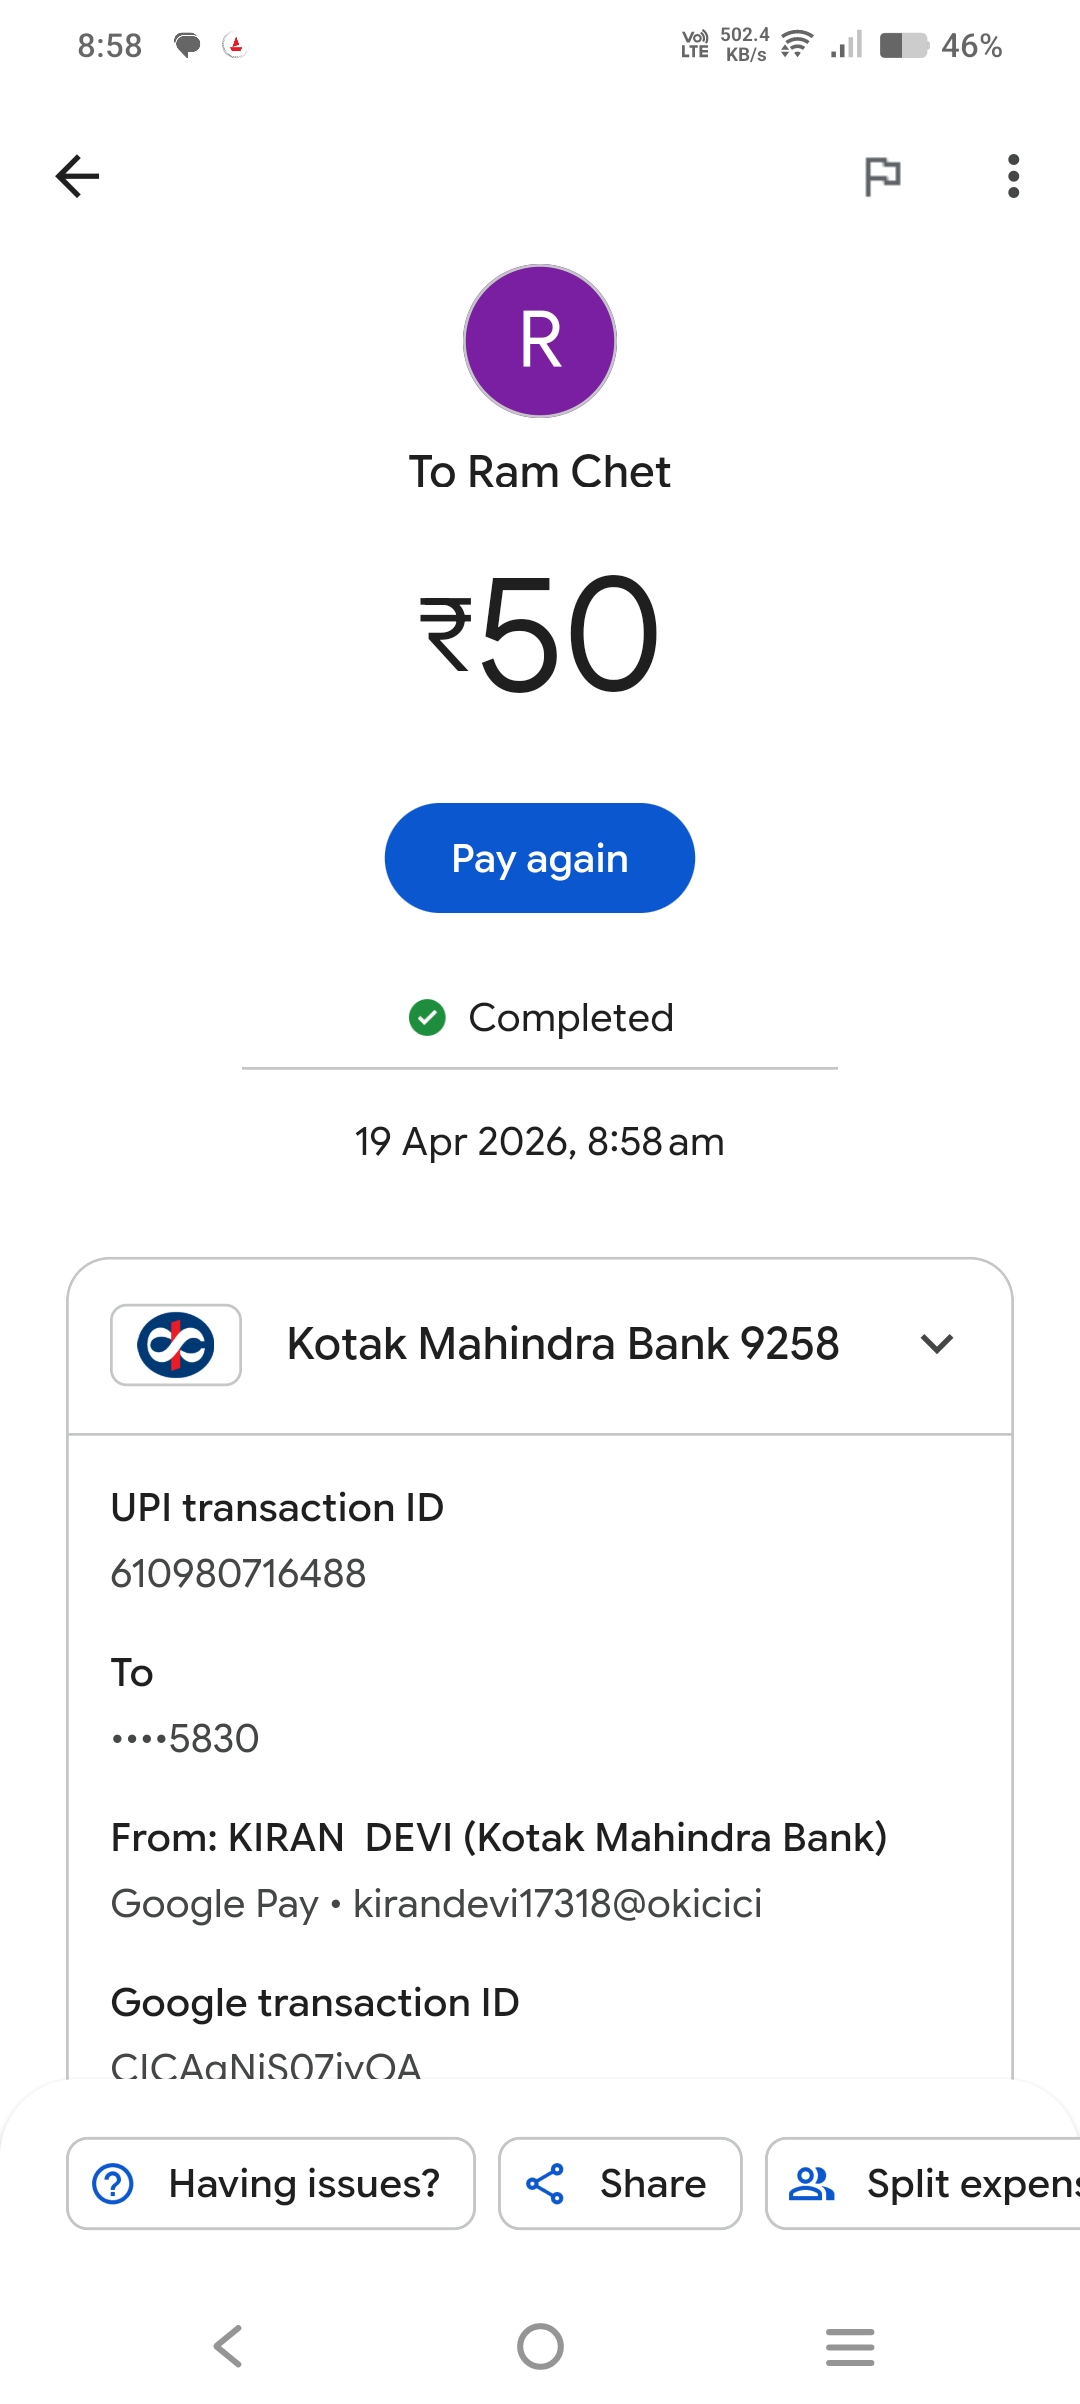Viewport: 1080px width, 2404px height.
Task: Open the three-dot overflow menu
Action: [x=1013, y=177]
